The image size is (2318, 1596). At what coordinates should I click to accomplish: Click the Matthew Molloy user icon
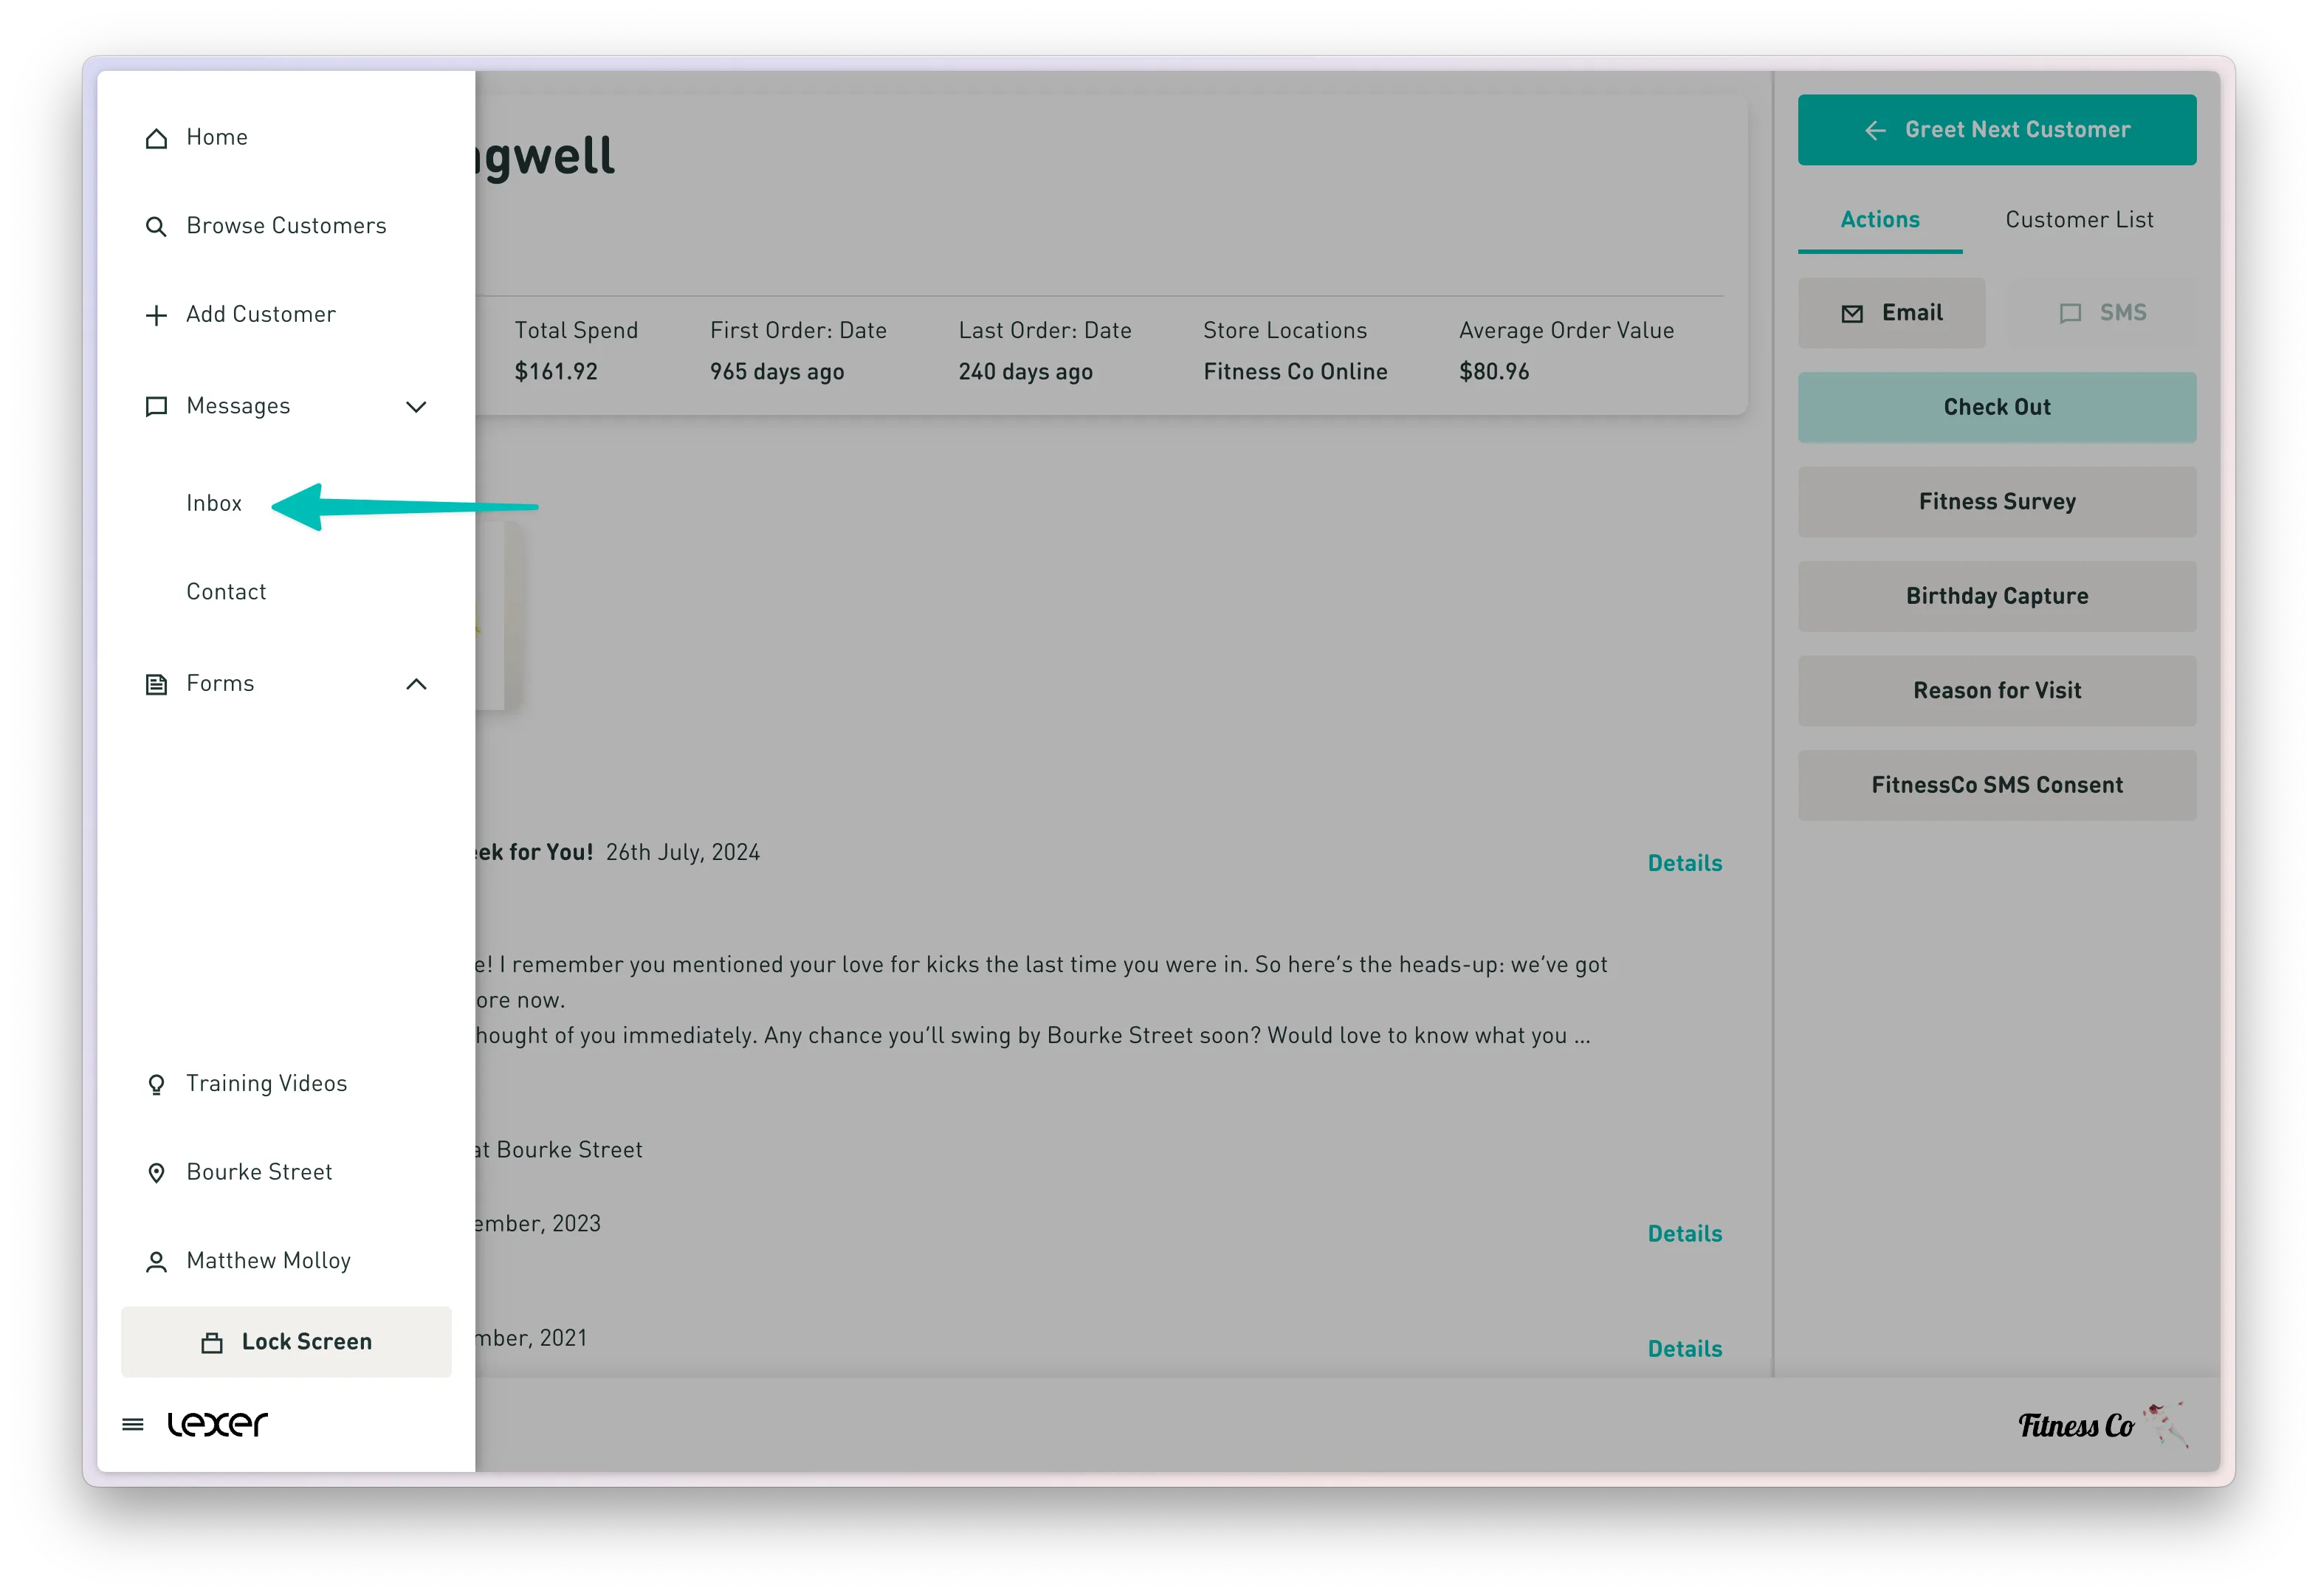coord(156,1262)
